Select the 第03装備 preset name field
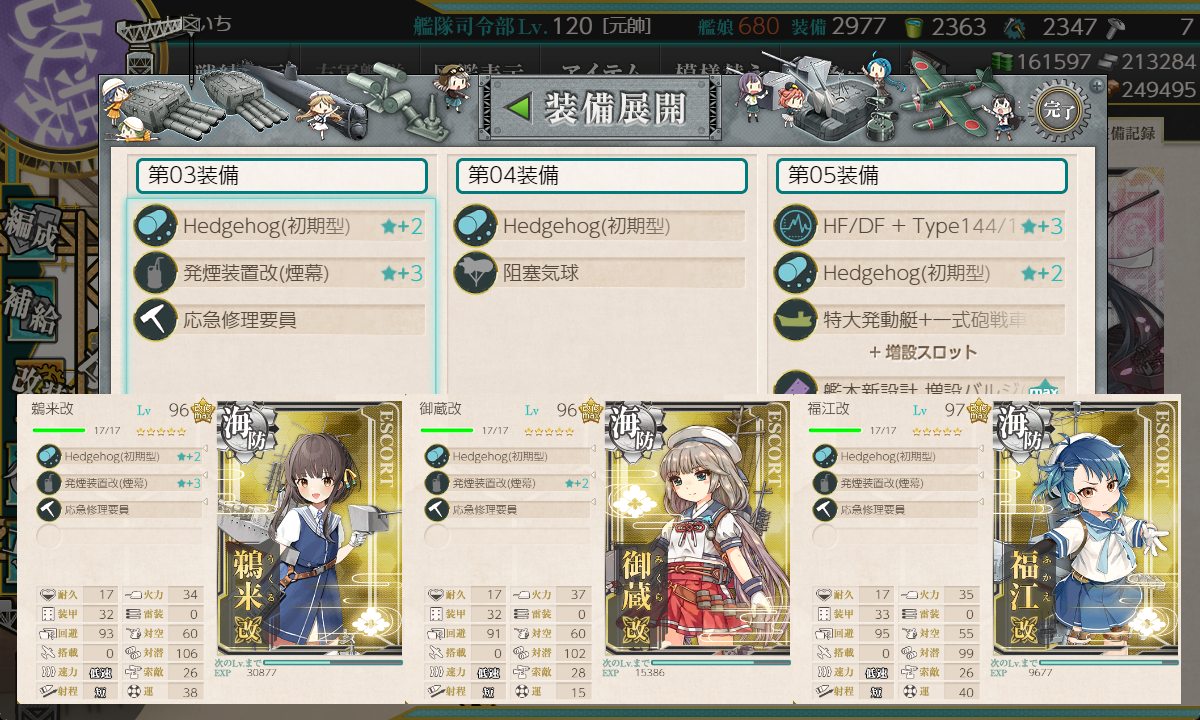The height and width of the screenshot is (720, 1200). [x=282, y=176]
